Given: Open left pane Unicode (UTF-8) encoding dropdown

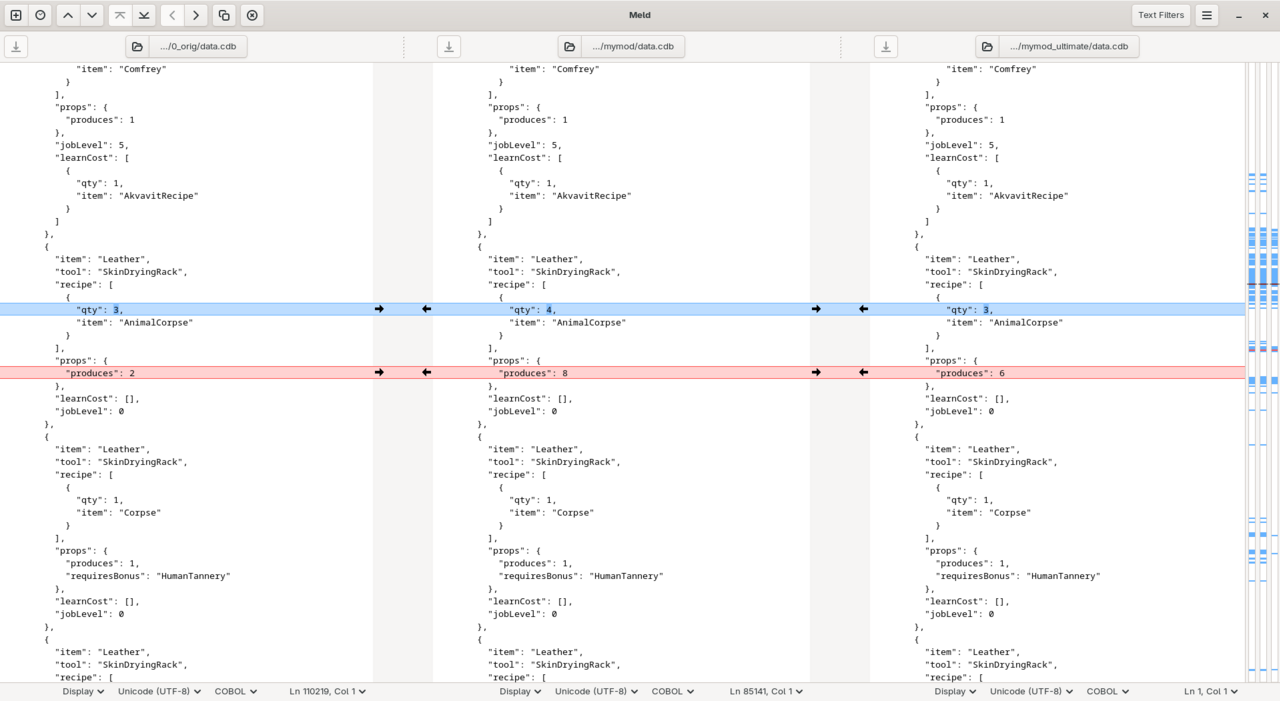Looking at the screenshot, I should point(159,691).
